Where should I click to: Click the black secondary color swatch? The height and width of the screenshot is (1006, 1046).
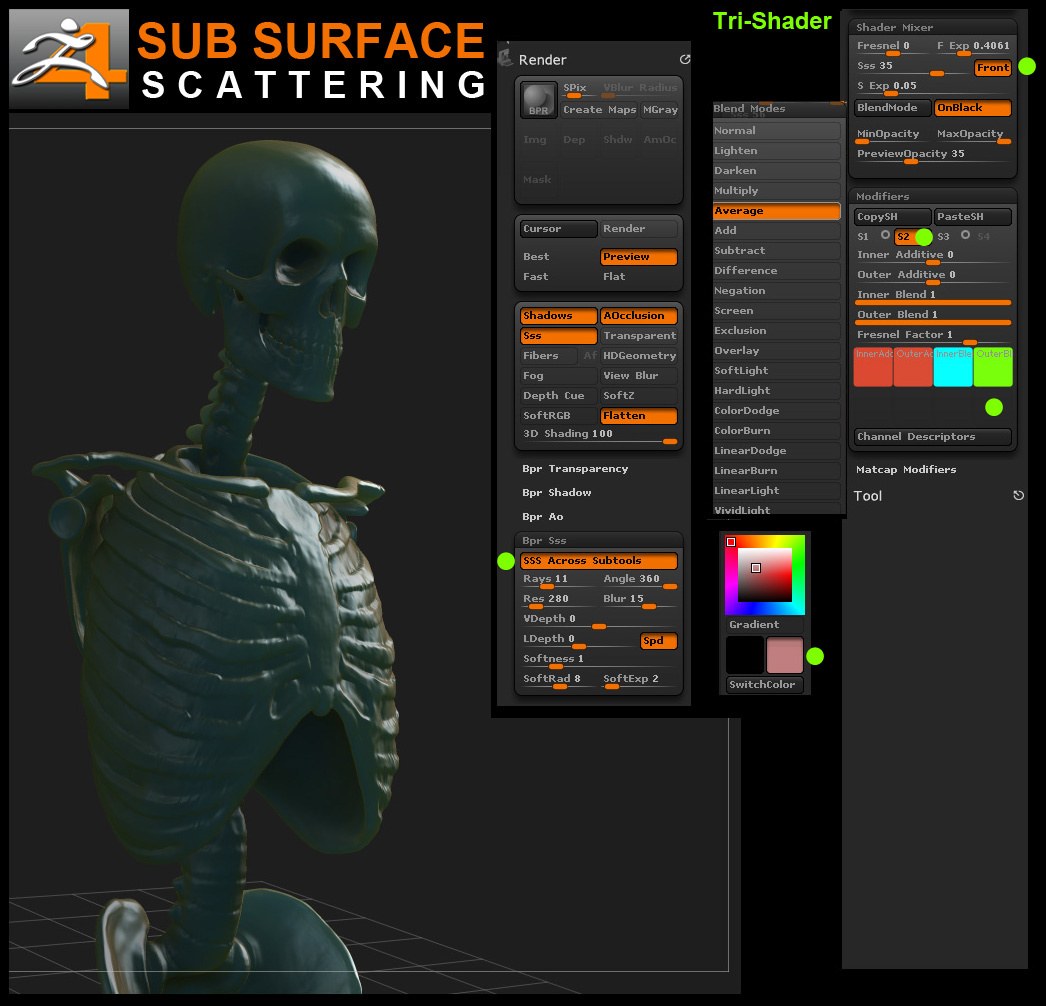tap(744, 655)
